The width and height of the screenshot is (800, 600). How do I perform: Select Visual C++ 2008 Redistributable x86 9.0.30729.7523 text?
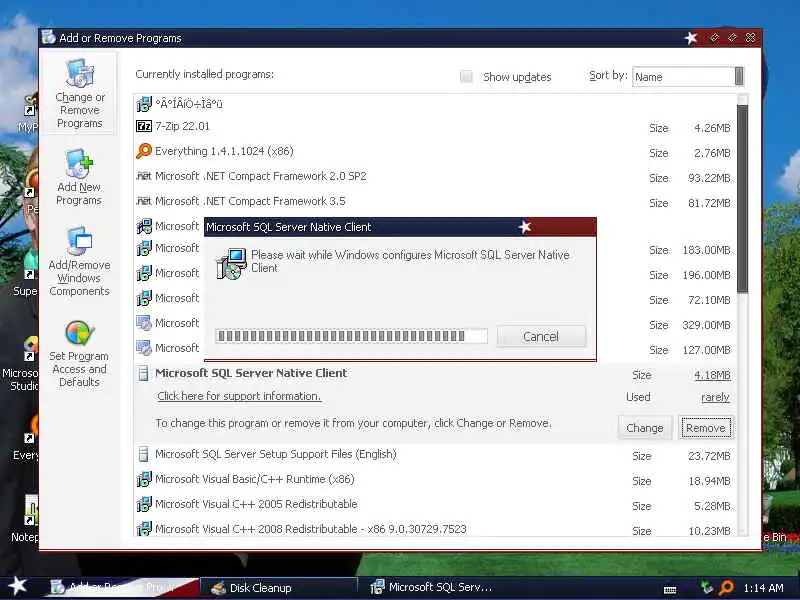tap(311, 529)
